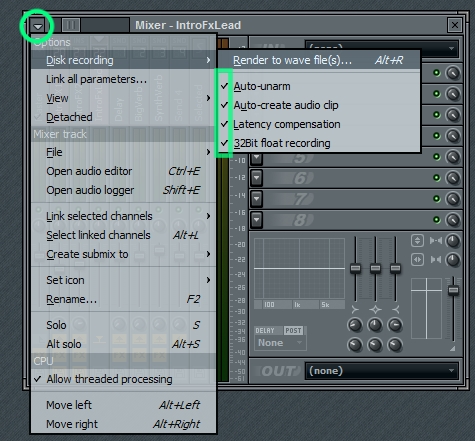
Task: Open the OUT routing (none) dropdown
Action: click(382, 371)
